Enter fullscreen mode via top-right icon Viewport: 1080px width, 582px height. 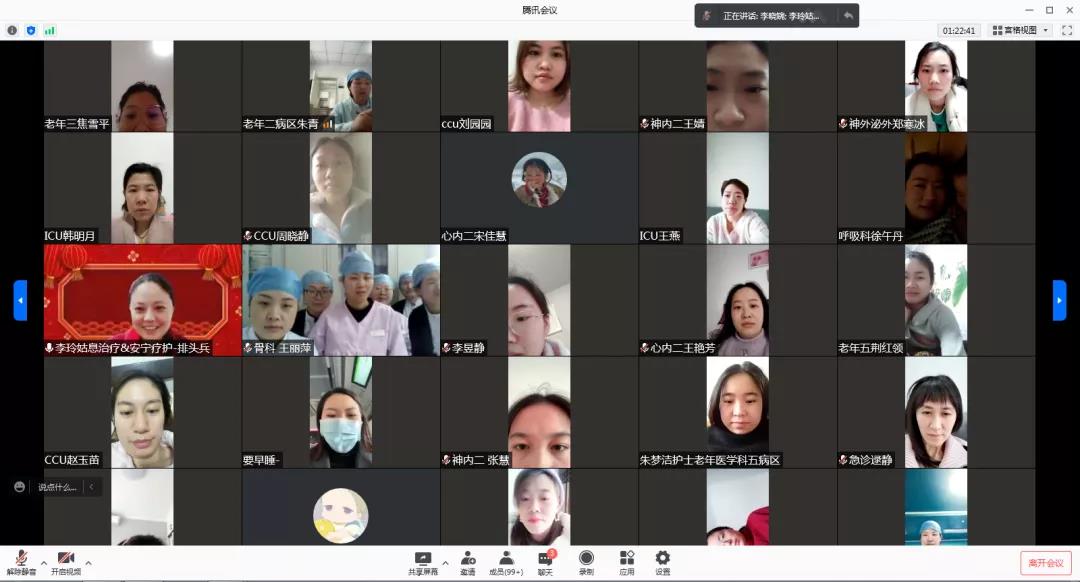1066,30
